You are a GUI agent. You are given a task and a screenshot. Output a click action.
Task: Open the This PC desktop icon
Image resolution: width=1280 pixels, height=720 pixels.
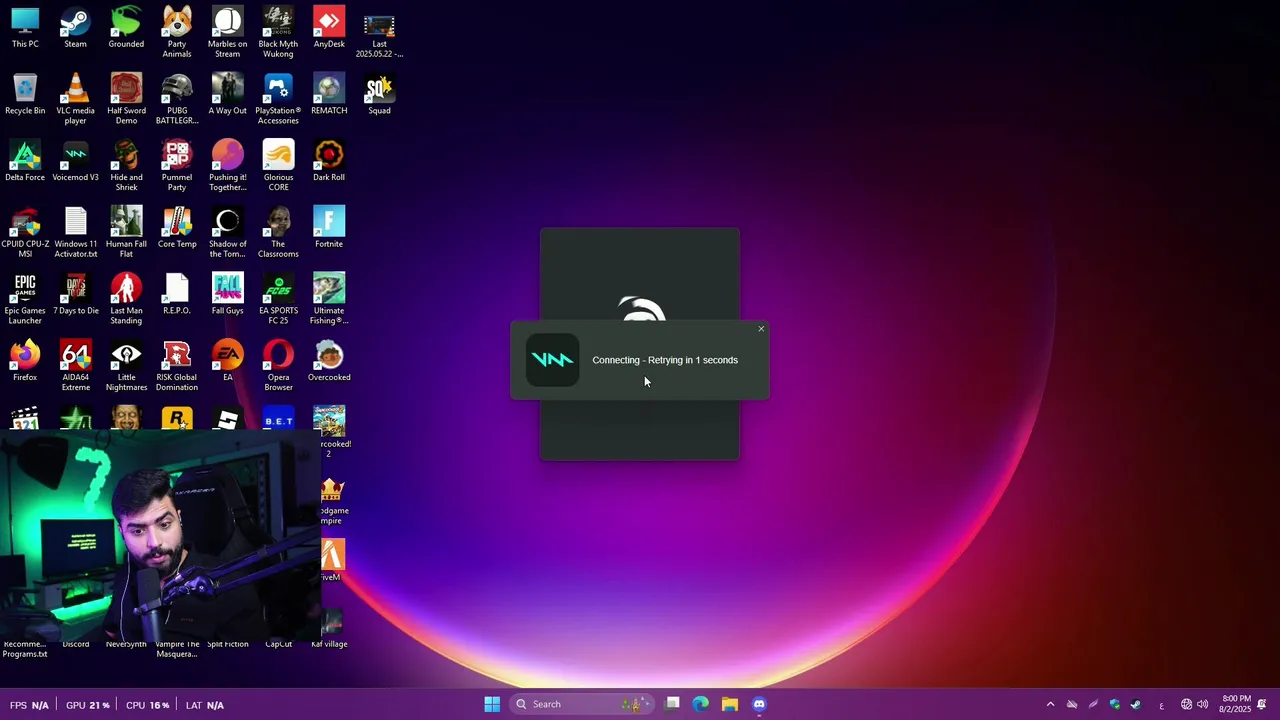coord(25,28)
